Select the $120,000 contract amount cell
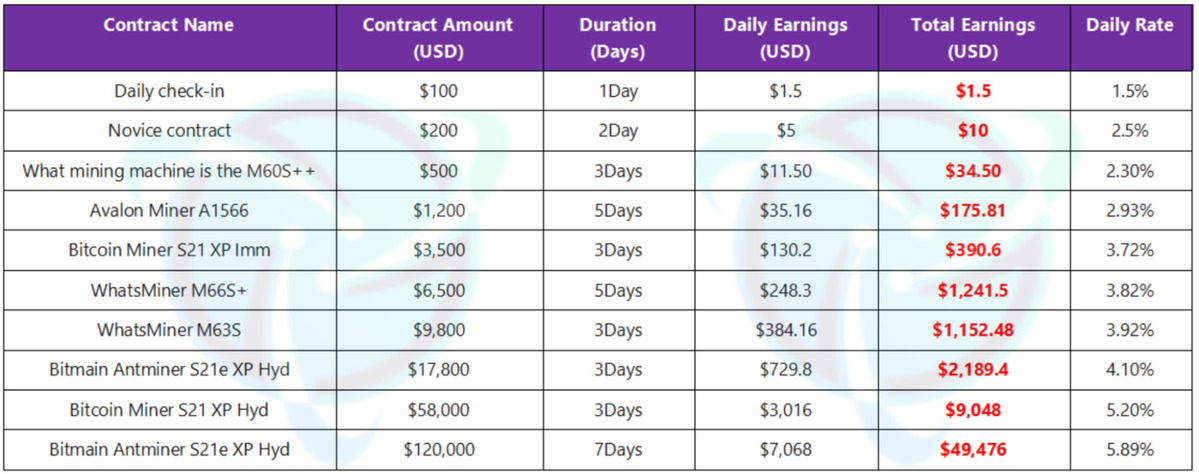The width and height of the screenshot is (1199, 474). [x=438, y=450]
